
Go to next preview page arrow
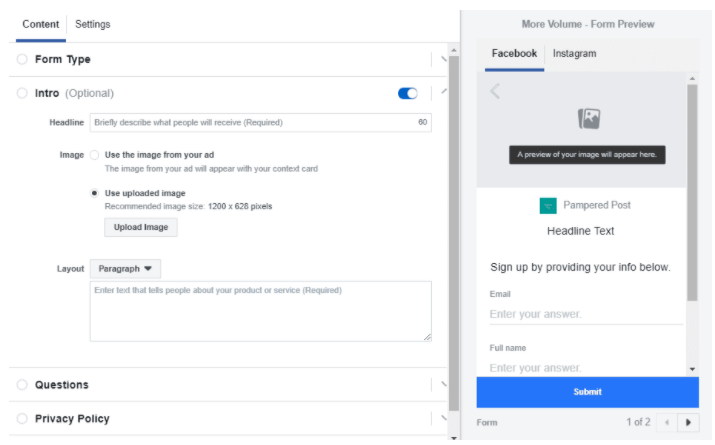[688, 422]
